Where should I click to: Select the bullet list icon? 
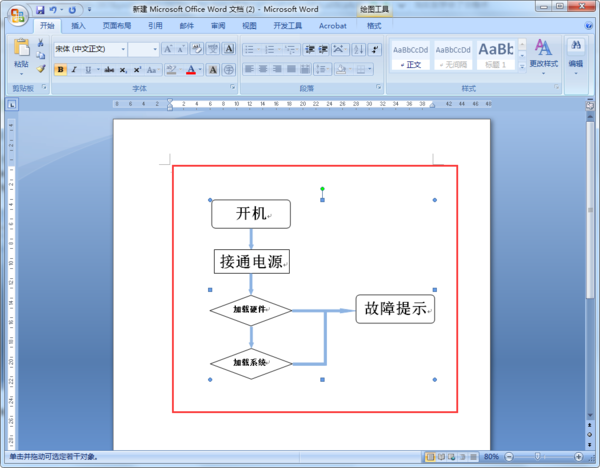(251, 49)
